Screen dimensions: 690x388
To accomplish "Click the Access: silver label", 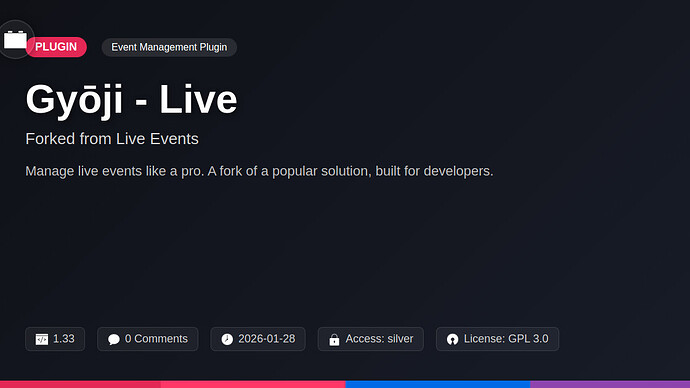I will point(379,339).
